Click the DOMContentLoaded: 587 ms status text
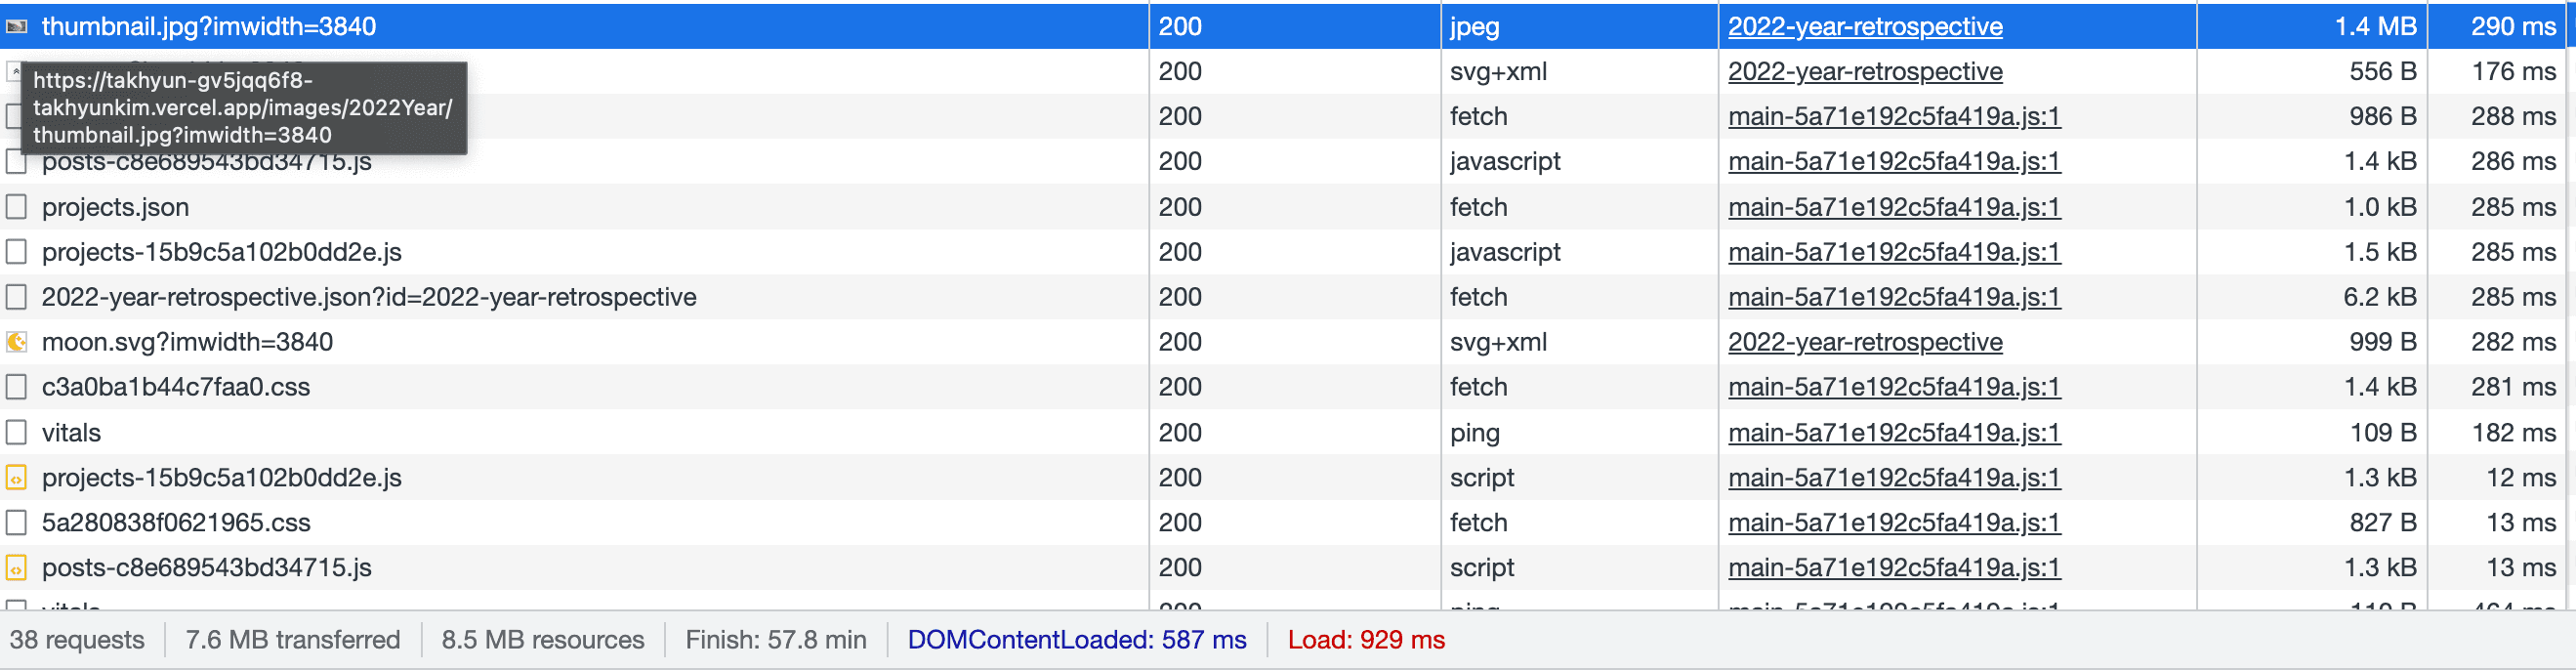 [x=1077, y=640]
